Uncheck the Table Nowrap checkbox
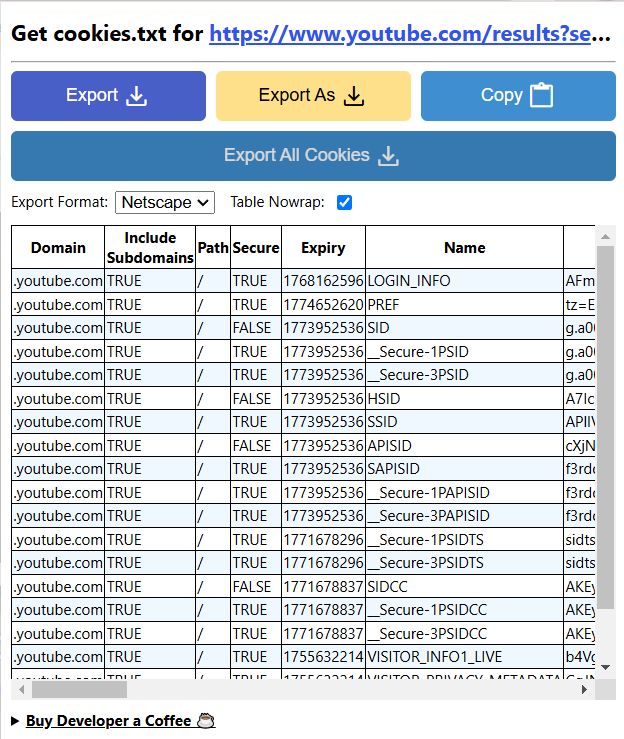Screen dimensions: 624x739 (x=345, y=202)
